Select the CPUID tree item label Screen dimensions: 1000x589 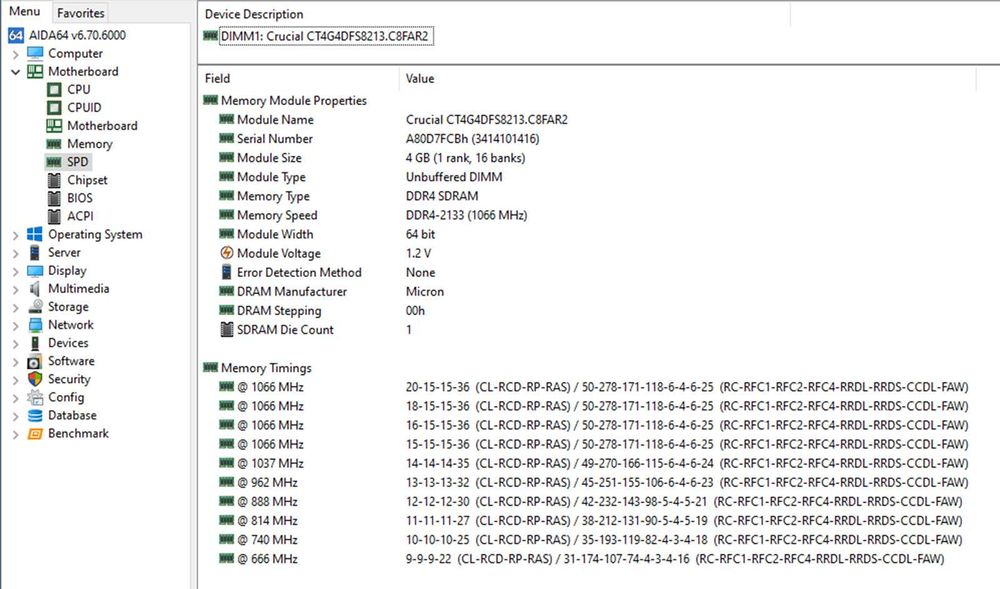(x=84, y=107)
